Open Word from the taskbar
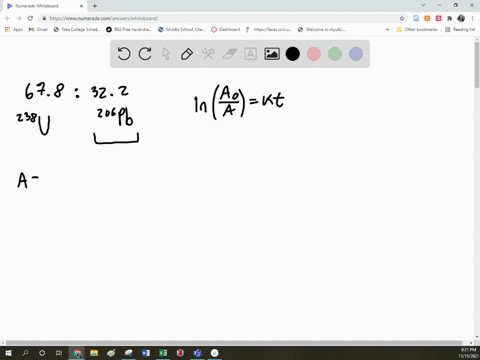This screenshot has height=360, width=480. [146, 353]
